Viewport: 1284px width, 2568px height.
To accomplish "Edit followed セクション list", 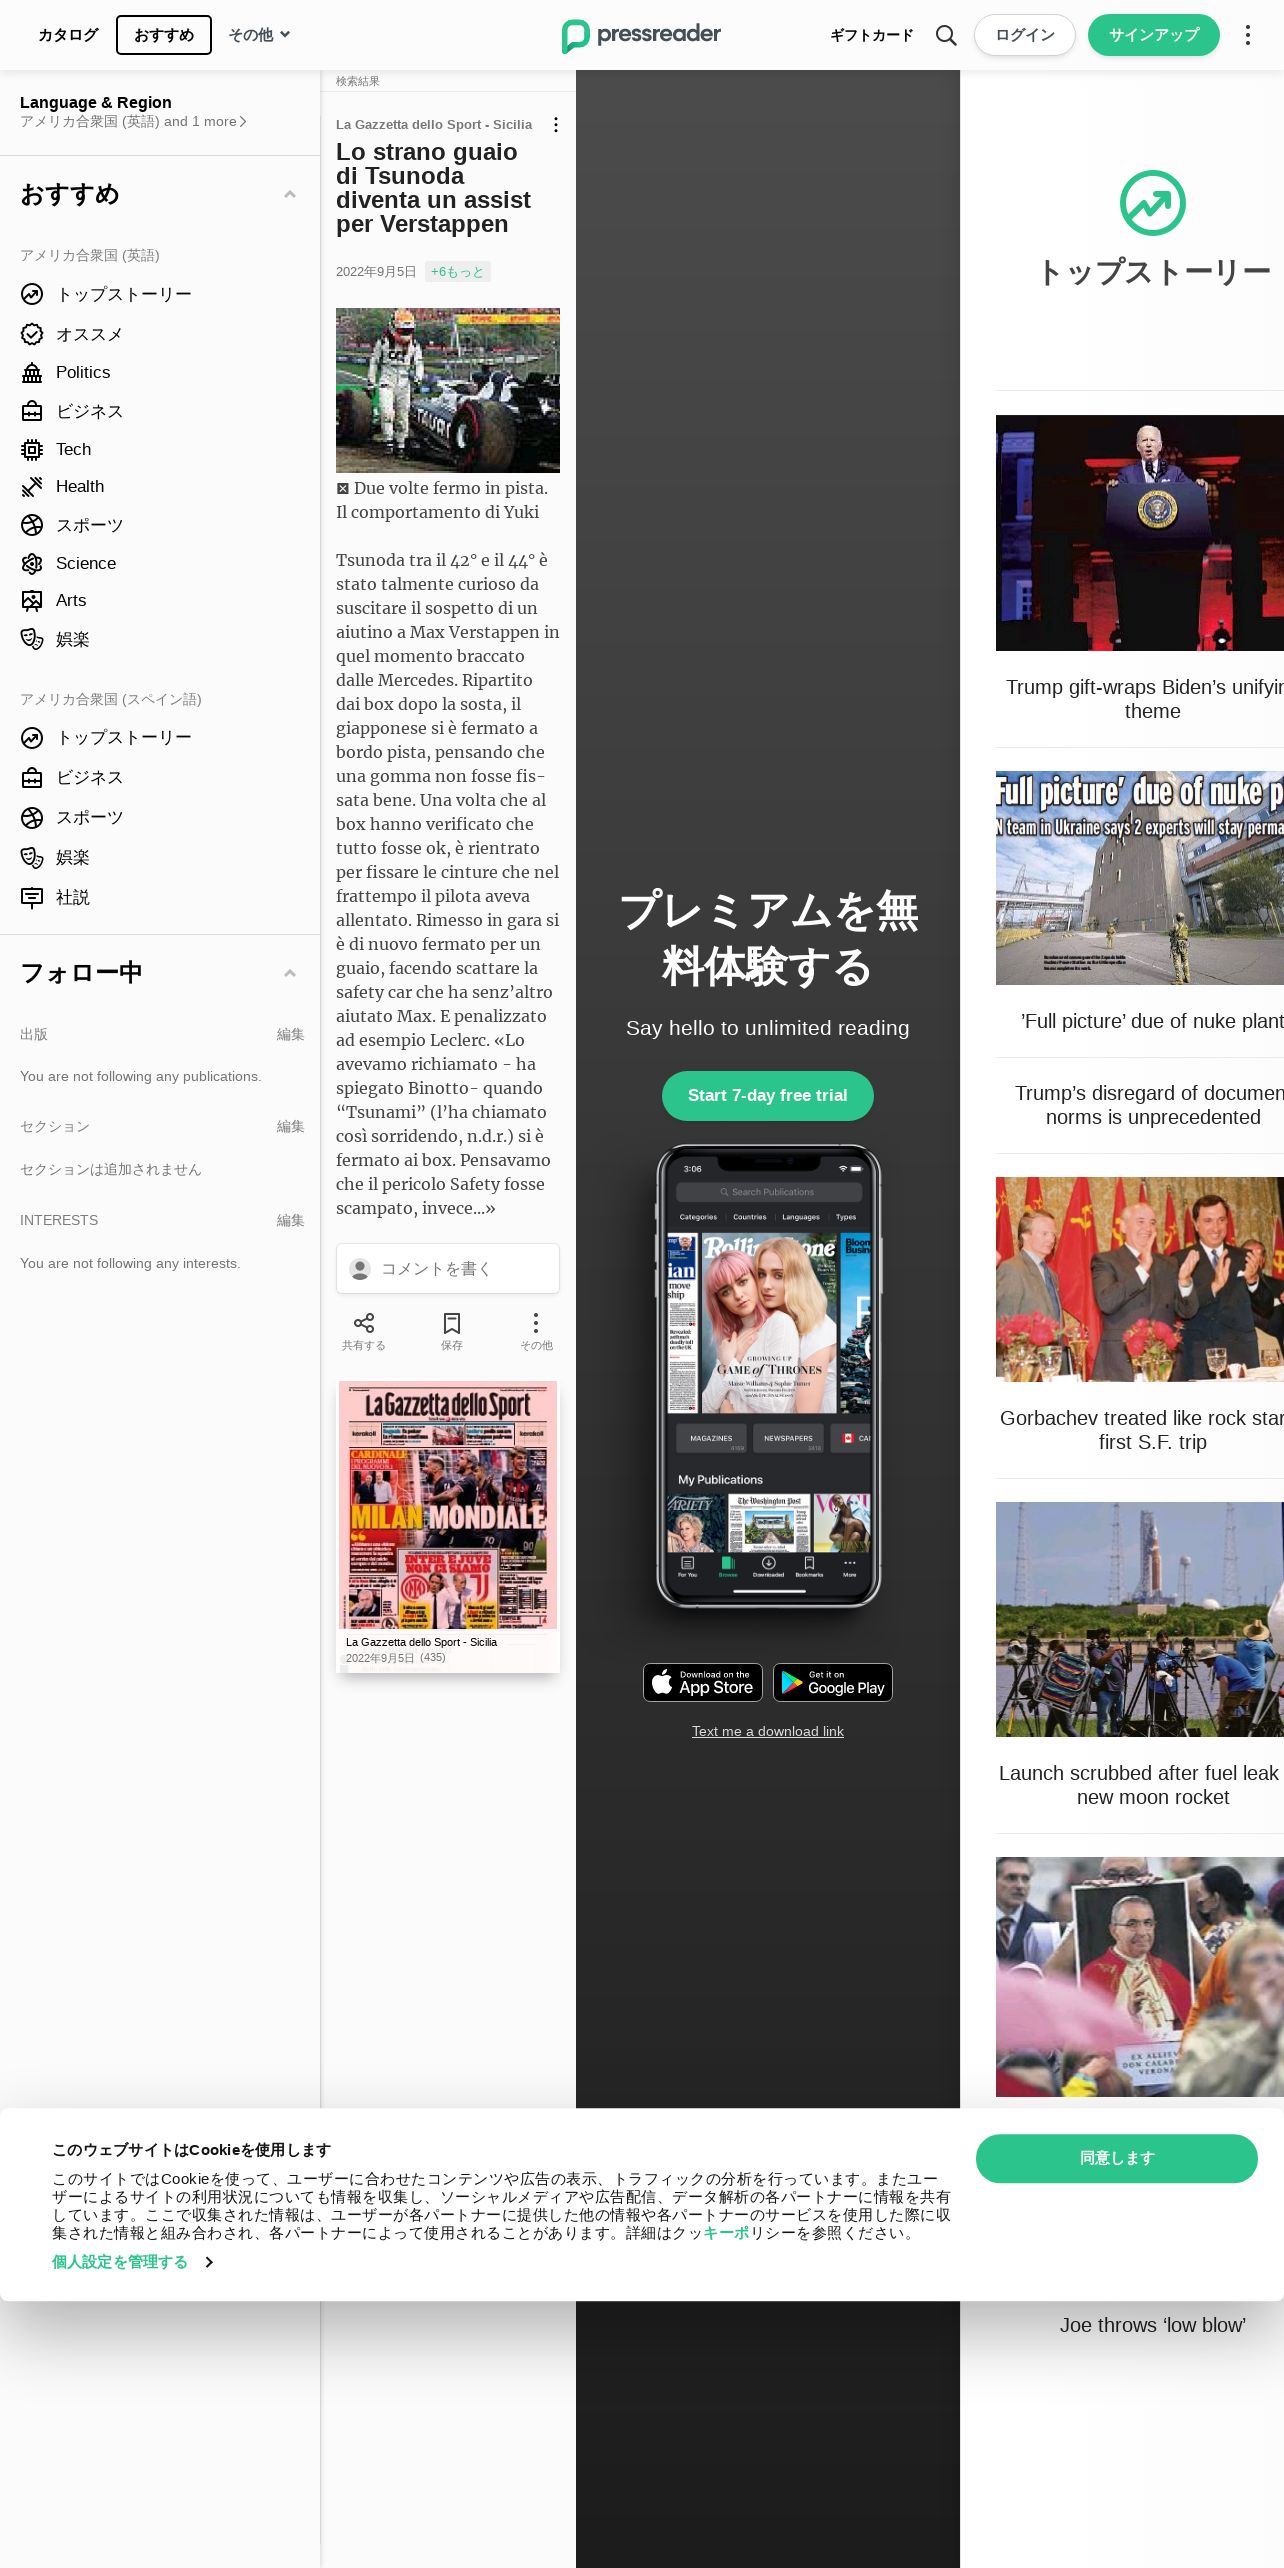I will pyautogui.click(x=290, y=1126).
